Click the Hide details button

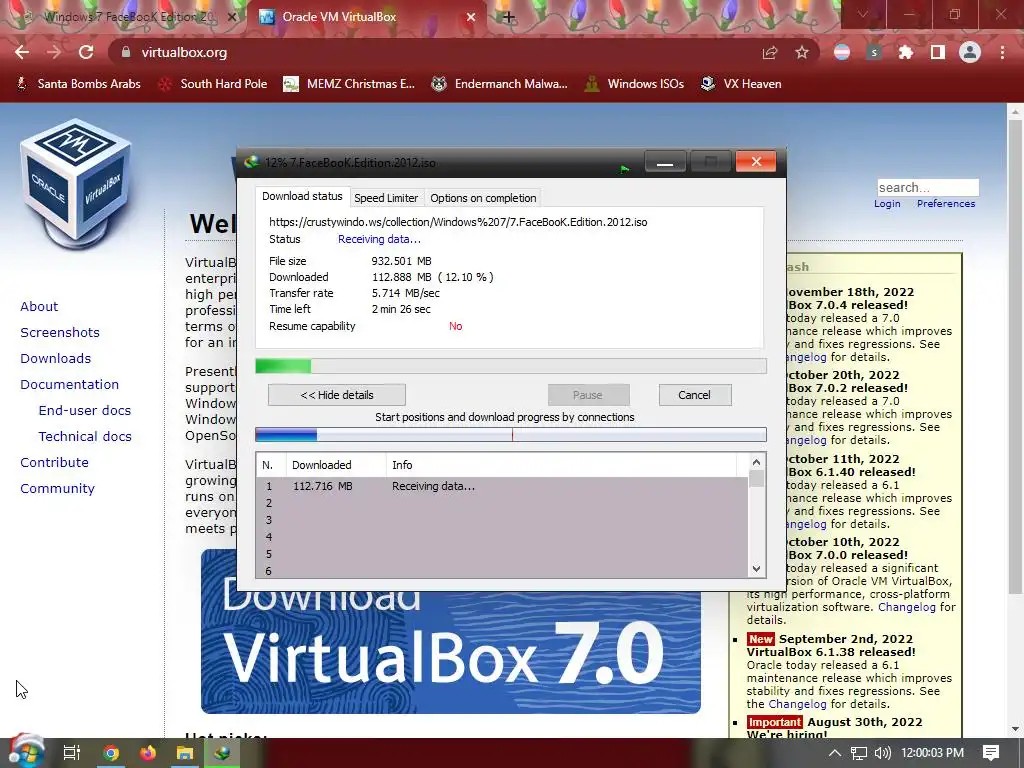[336, 395]
